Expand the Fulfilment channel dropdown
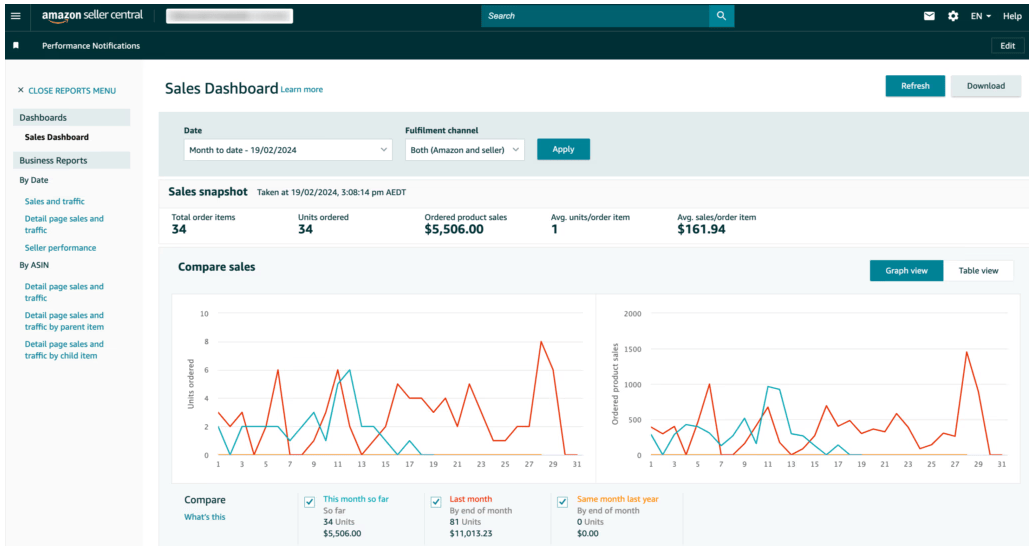This screenshot has width=1034, height=546. [464, 149]
